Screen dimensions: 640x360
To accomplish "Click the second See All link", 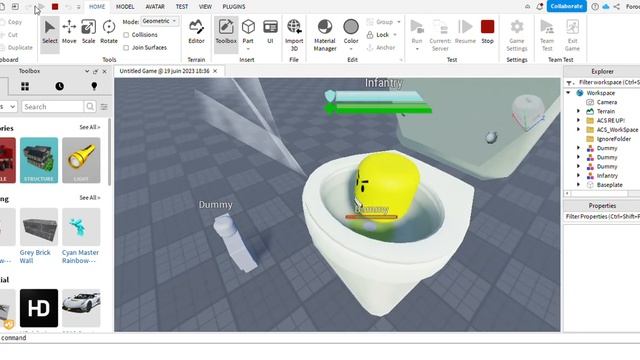I will (90, 198).
